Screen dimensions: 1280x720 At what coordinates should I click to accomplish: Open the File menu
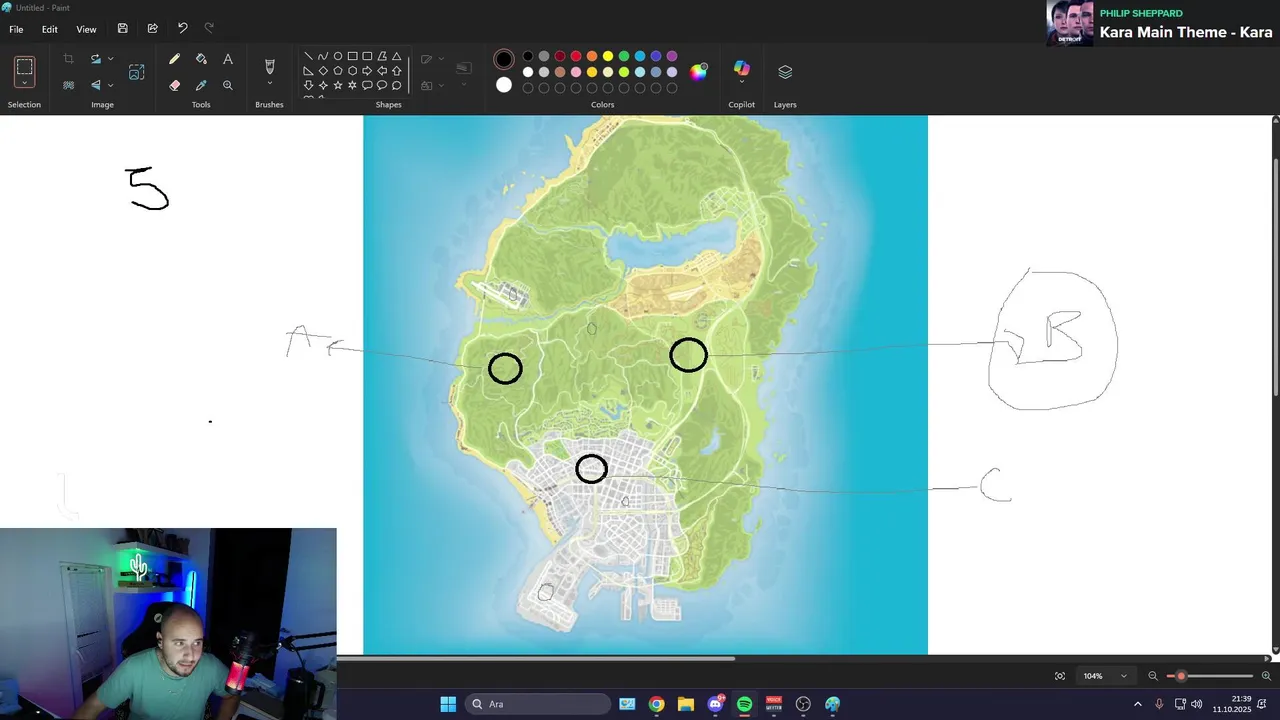17,29
